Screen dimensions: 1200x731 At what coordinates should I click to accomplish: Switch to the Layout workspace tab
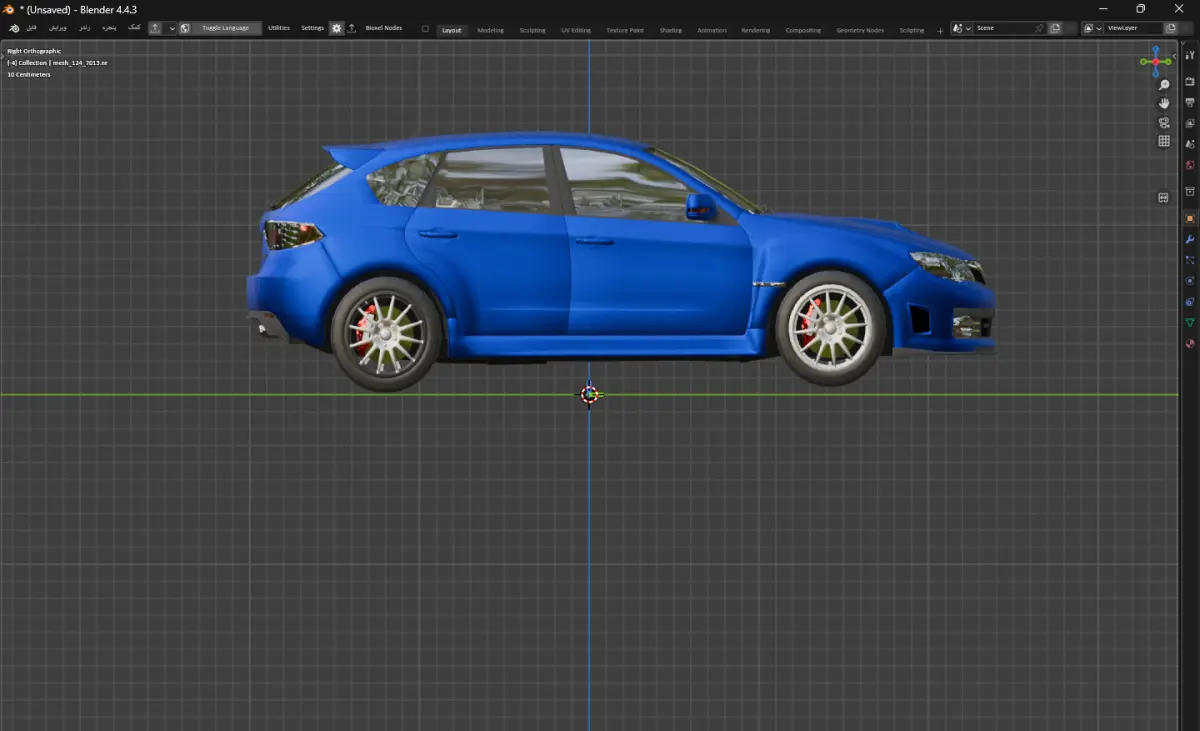[452, 30]
